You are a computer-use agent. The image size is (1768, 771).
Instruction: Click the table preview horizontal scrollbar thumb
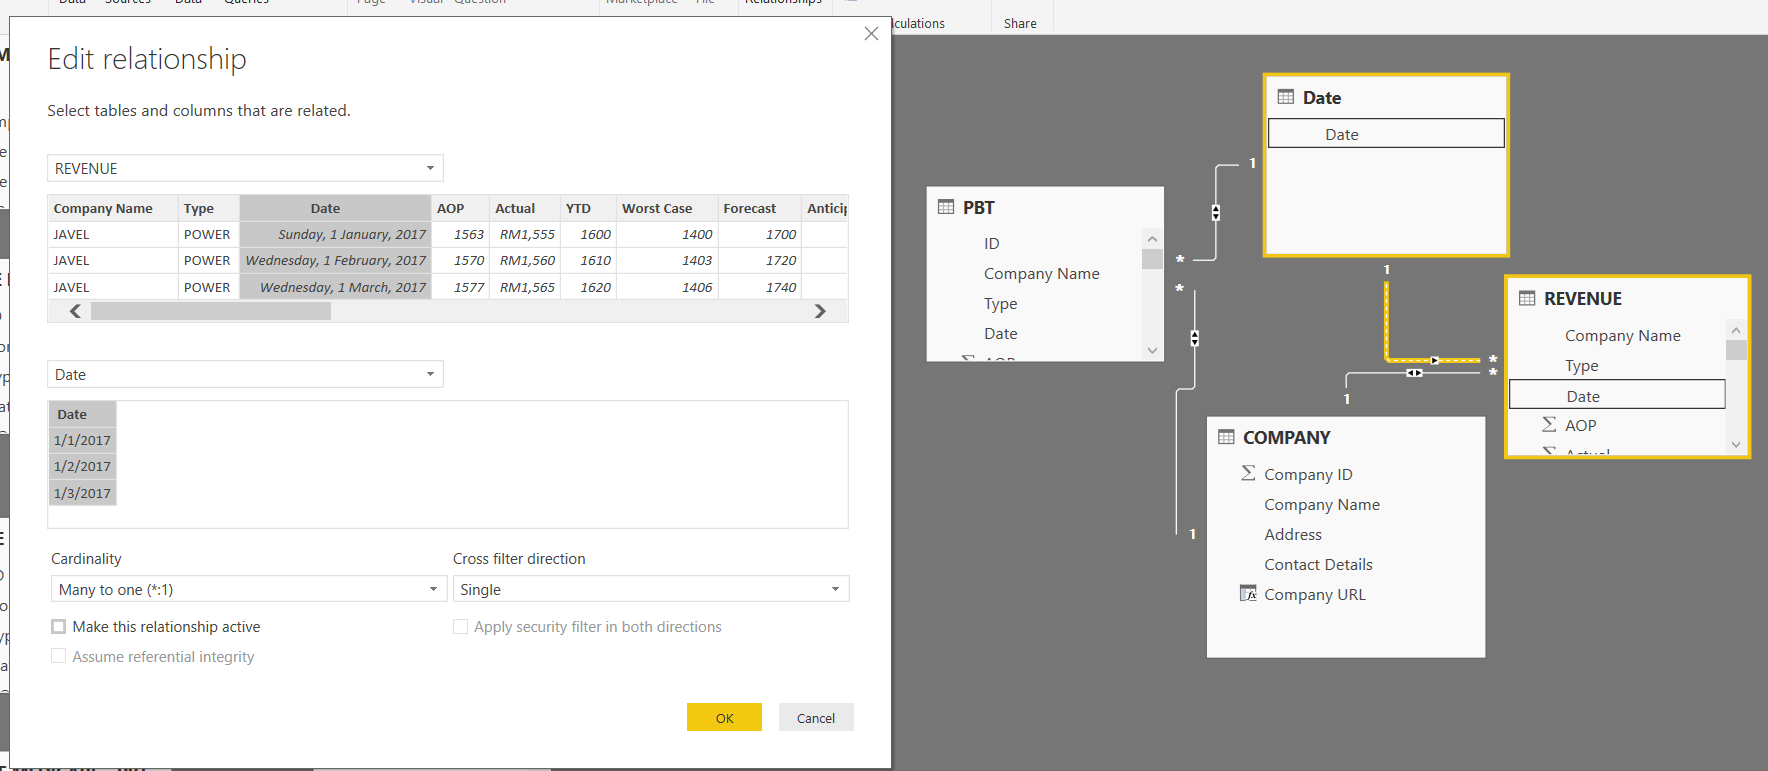coord(211,311)
